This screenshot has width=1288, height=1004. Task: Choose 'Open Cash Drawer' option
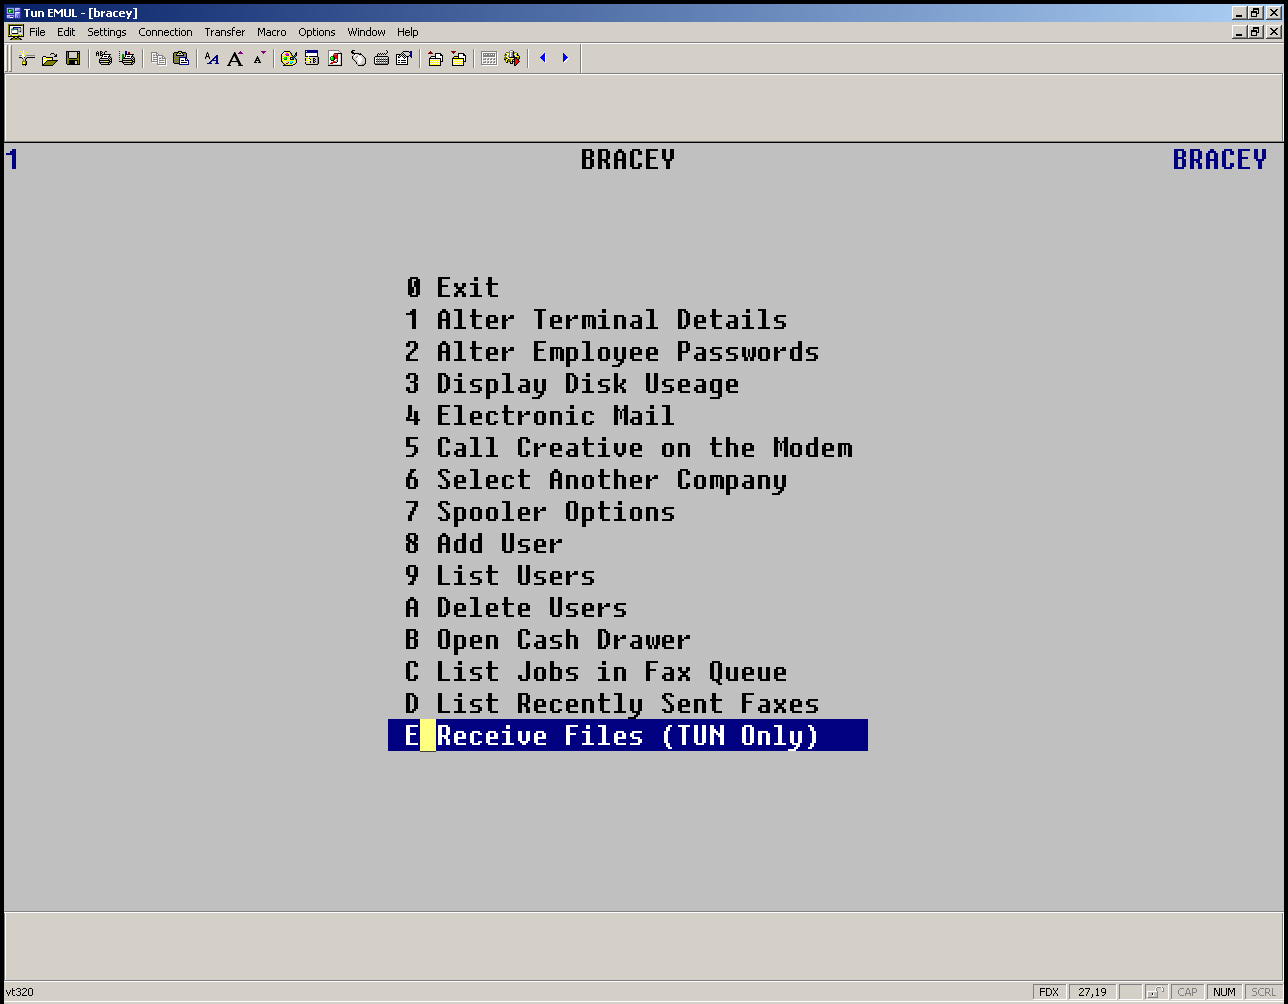pyautogui.click(x=563, y=640)
